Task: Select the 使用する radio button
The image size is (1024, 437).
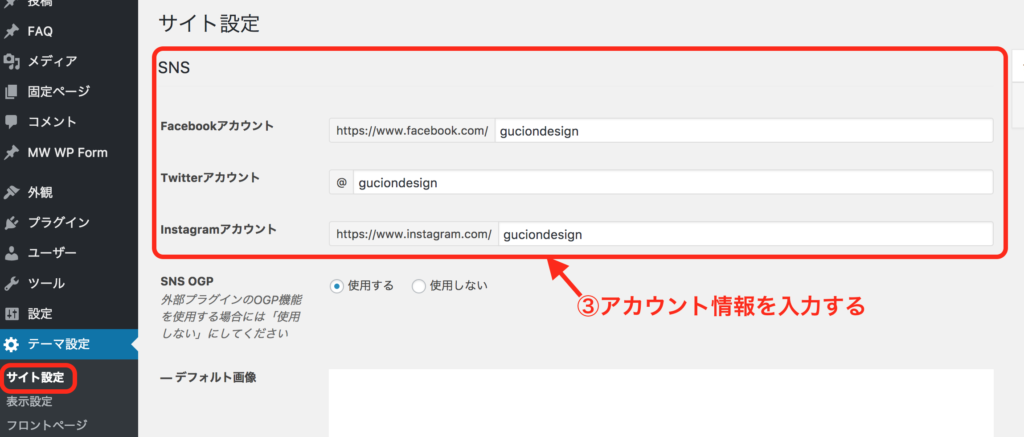Action: [336, 285]
